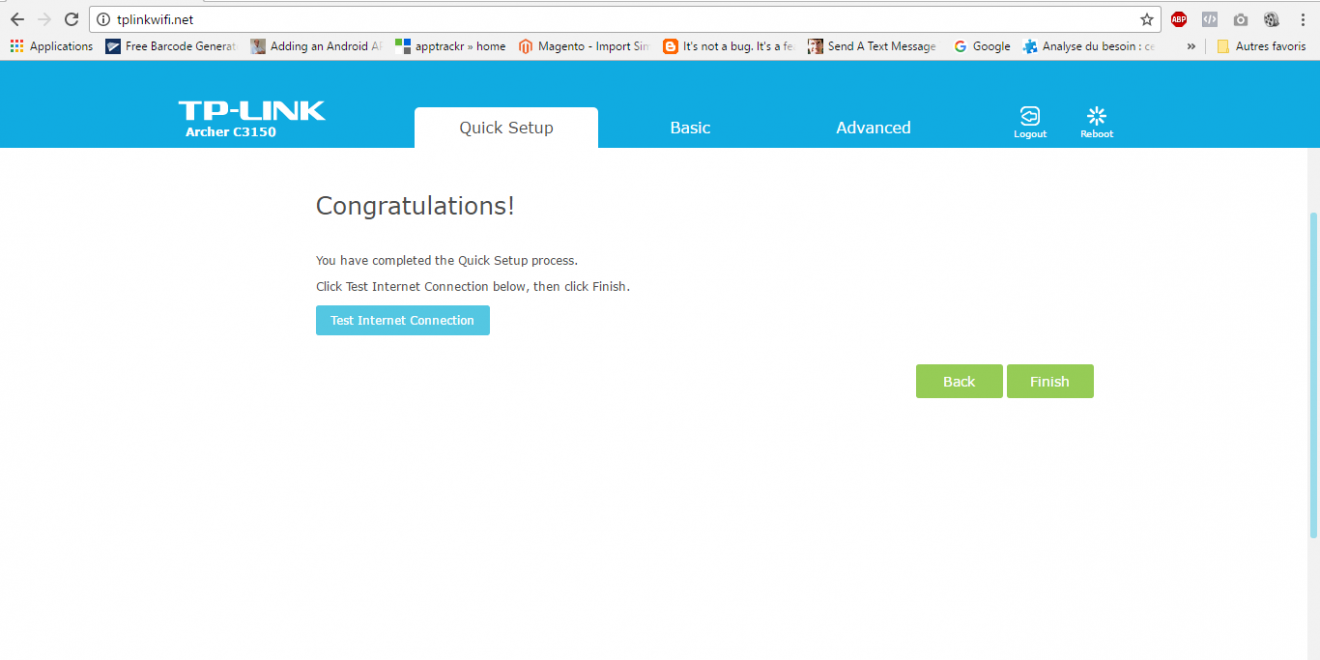This screenshot has height=660, width=1320.
Task: Open the Chrome three-dot menu
Action: coord(1302,19)
